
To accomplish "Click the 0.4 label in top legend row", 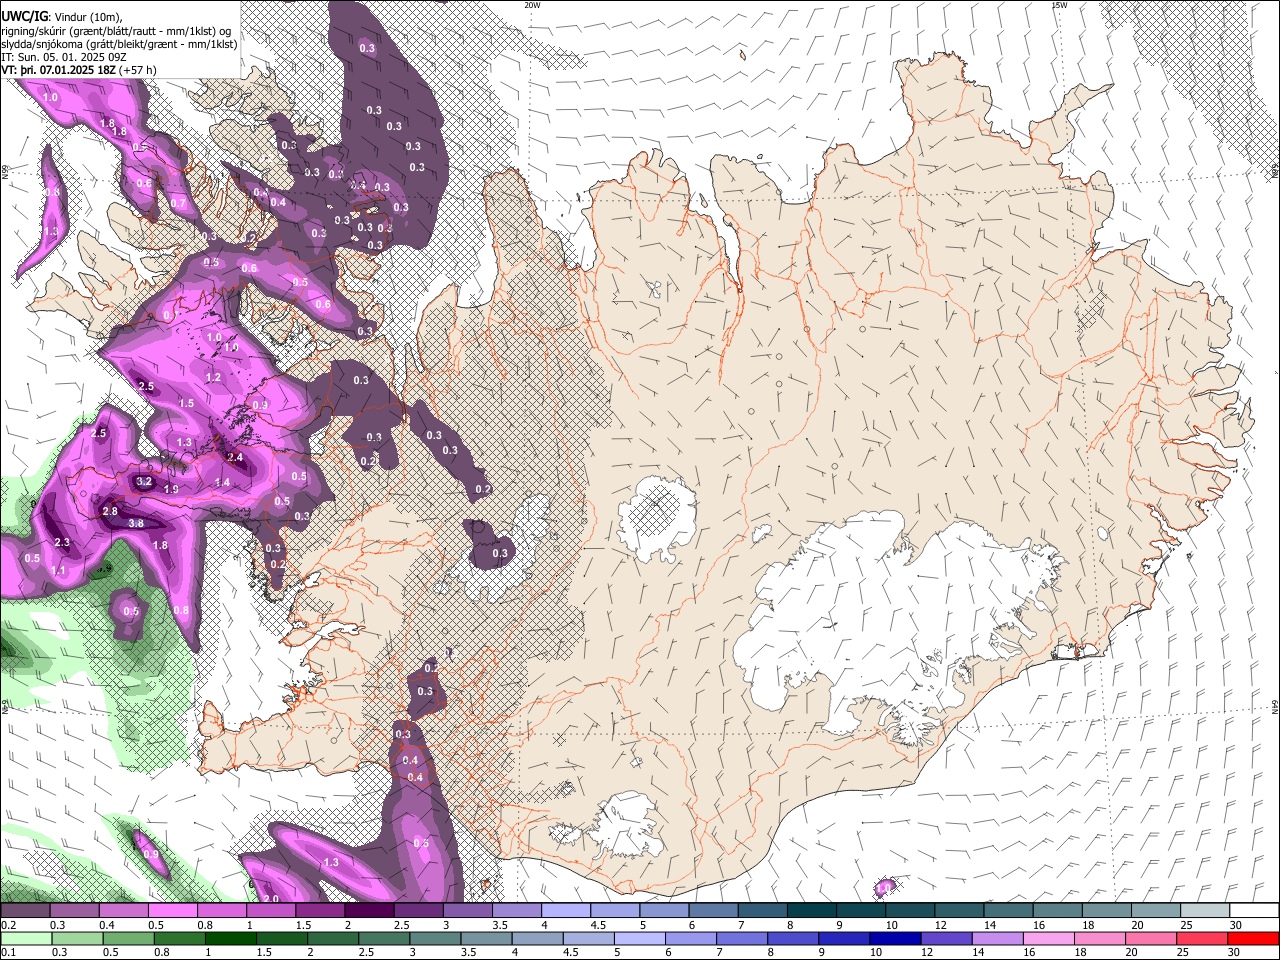I will click(x=106, y=925).
